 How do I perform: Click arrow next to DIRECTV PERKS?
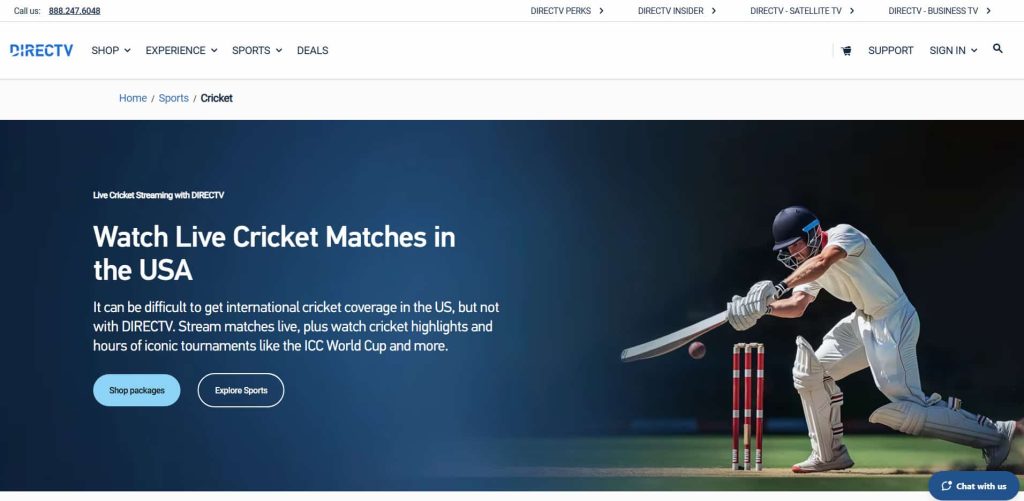[601, 10]
